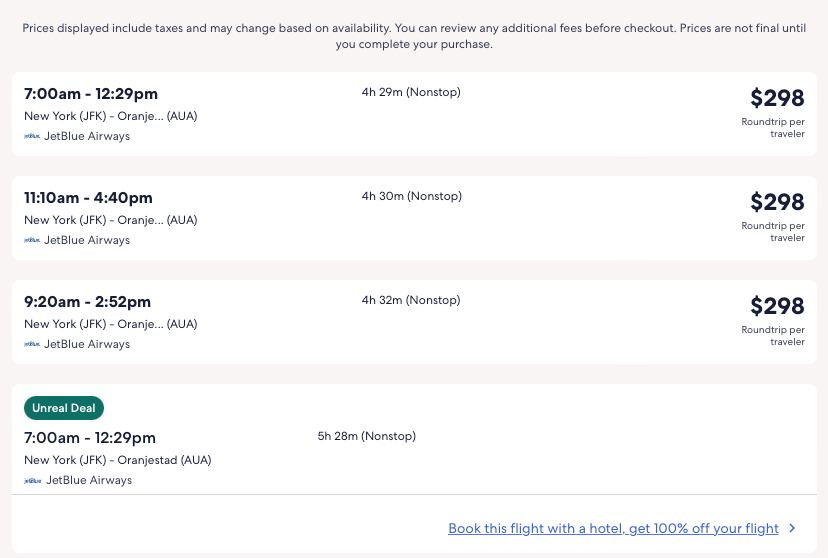Click the New York (JFK) - Oranjestad (AUA) route
Screen dimensions: 828x558
[x=117, y=460]
